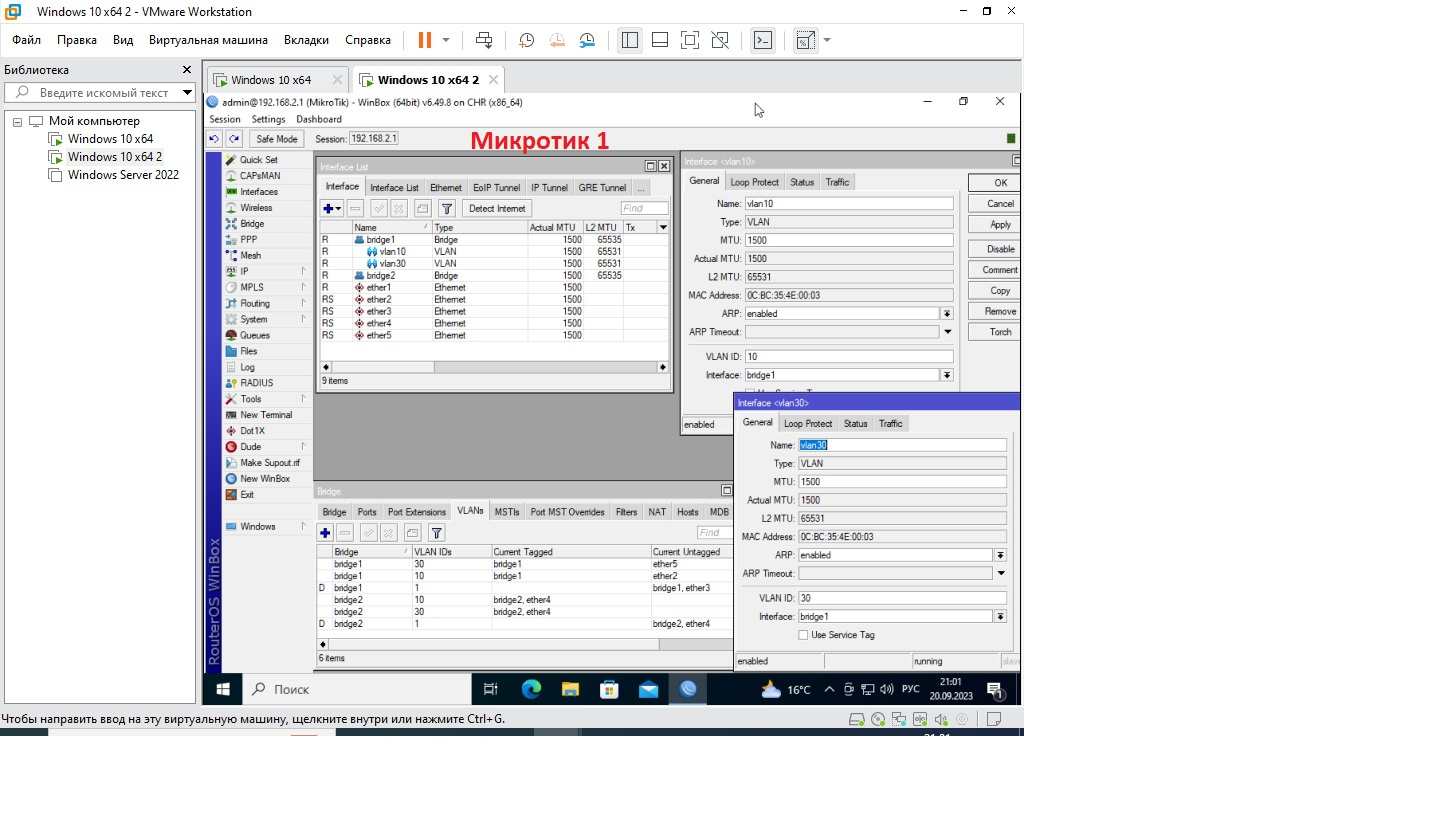Click WinBox redo arrow
This screenshot has height=820, width=1438.
click(x=234, y=139)
